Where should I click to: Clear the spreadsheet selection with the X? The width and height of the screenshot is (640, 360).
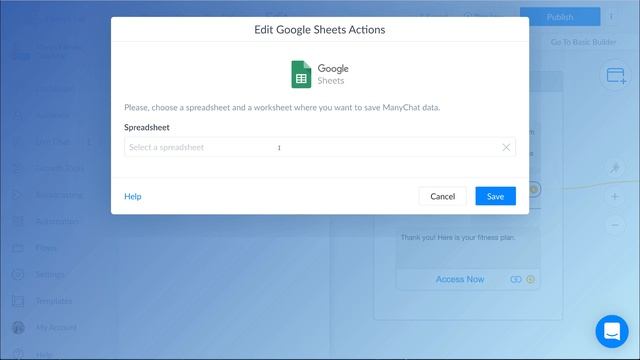click(x=506, y=147)
